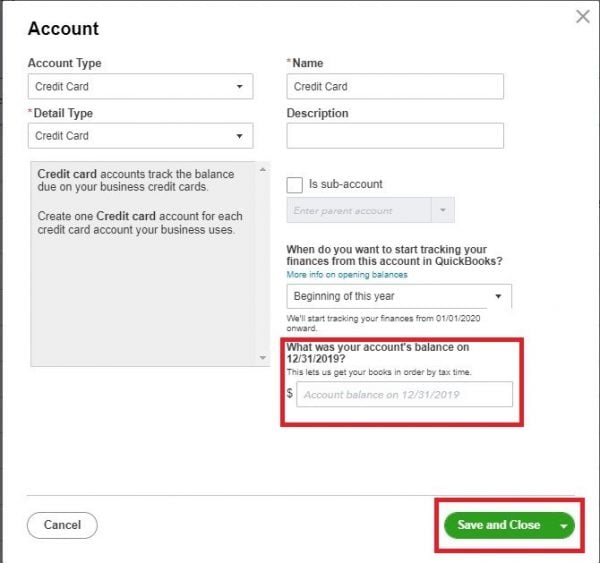600x563 pixels.
Task: Expand the Save and Close arrow options
Action: point(565,525)
